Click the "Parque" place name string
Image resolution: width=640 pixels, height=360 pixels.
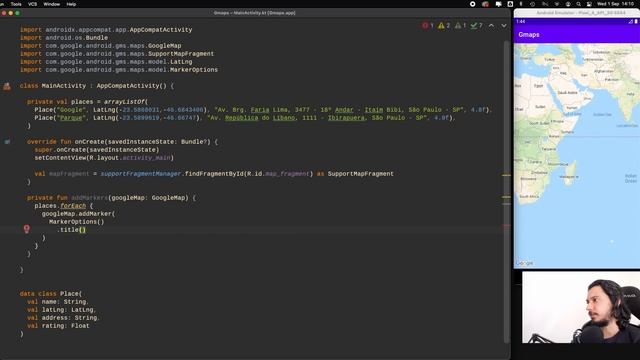coord(71,118)
